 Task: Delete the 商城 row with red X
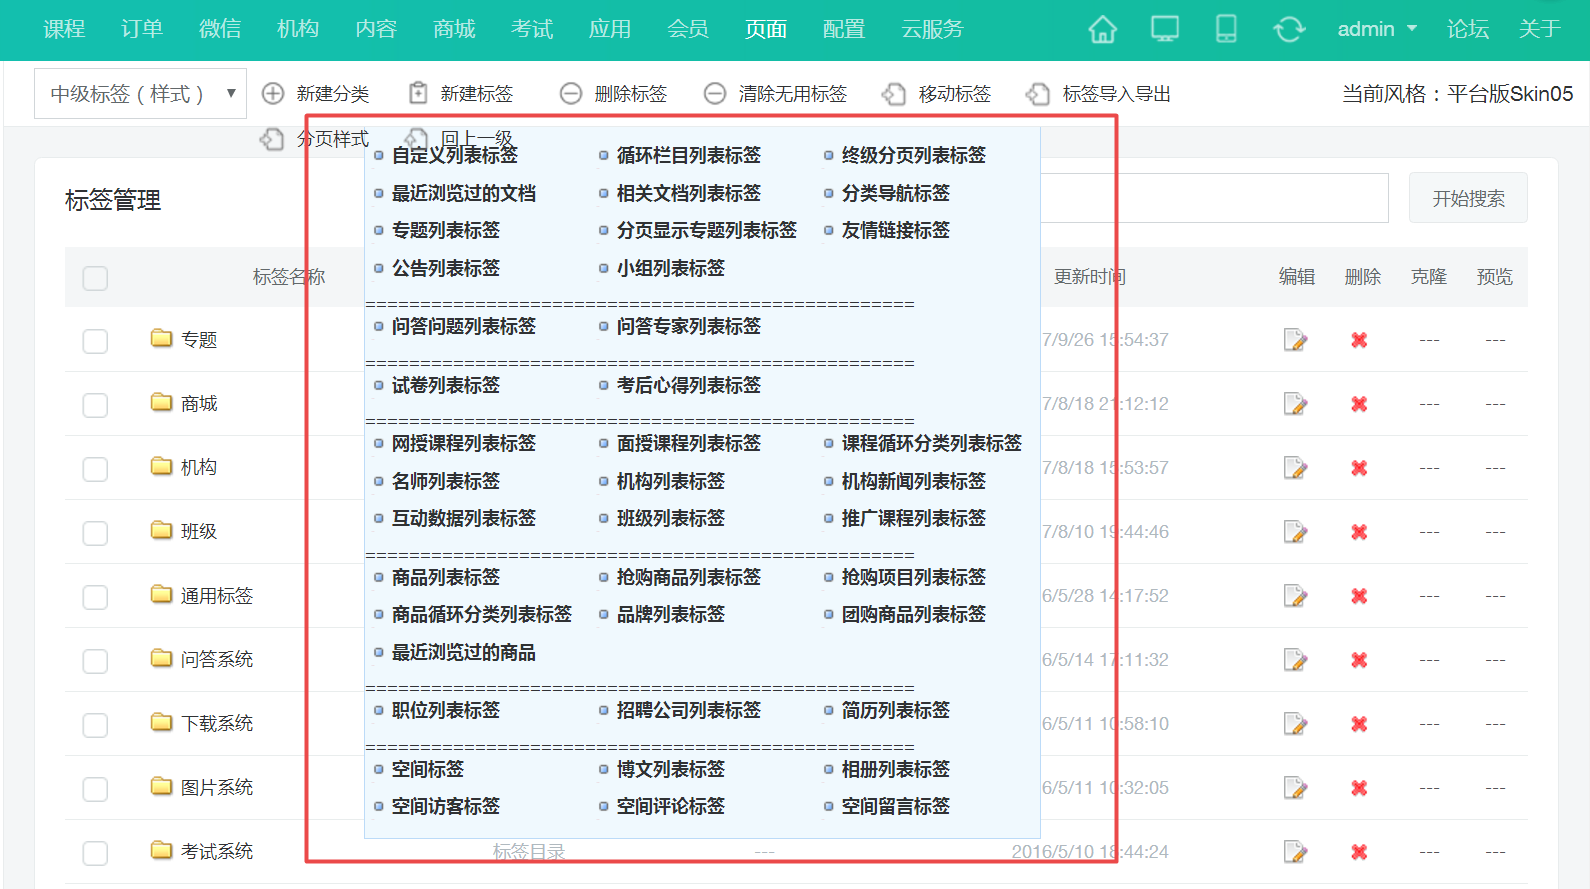click(x=1359, y=404)
